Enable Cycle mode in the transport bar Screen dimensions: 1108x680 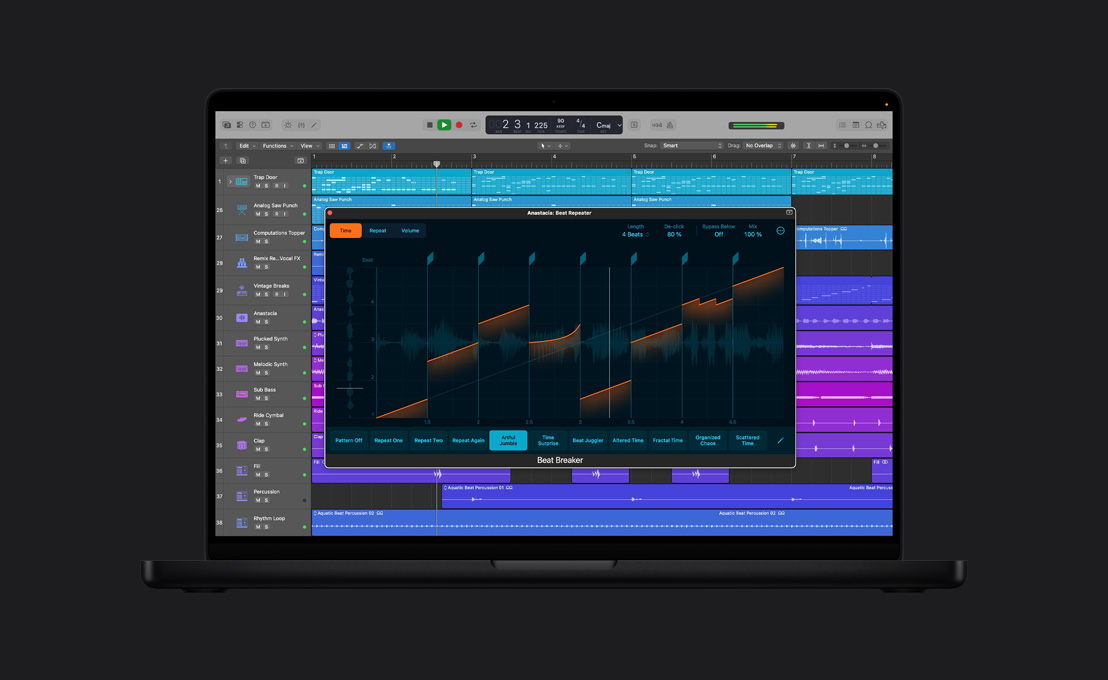(x=474, y=125)
